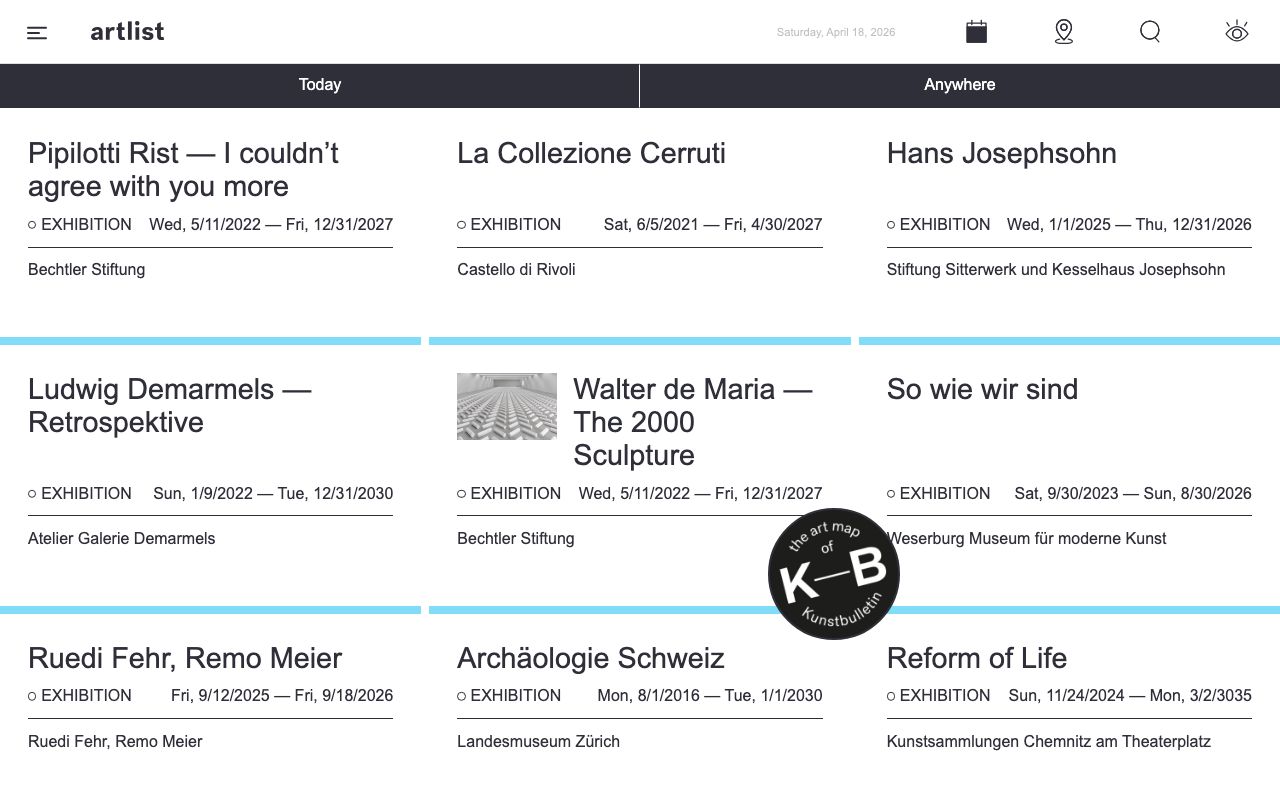Click the Saturday, April 18, 2026 date text
Image resolution: width=1280 pixels, height=800 pixels.
click(836, 32)
